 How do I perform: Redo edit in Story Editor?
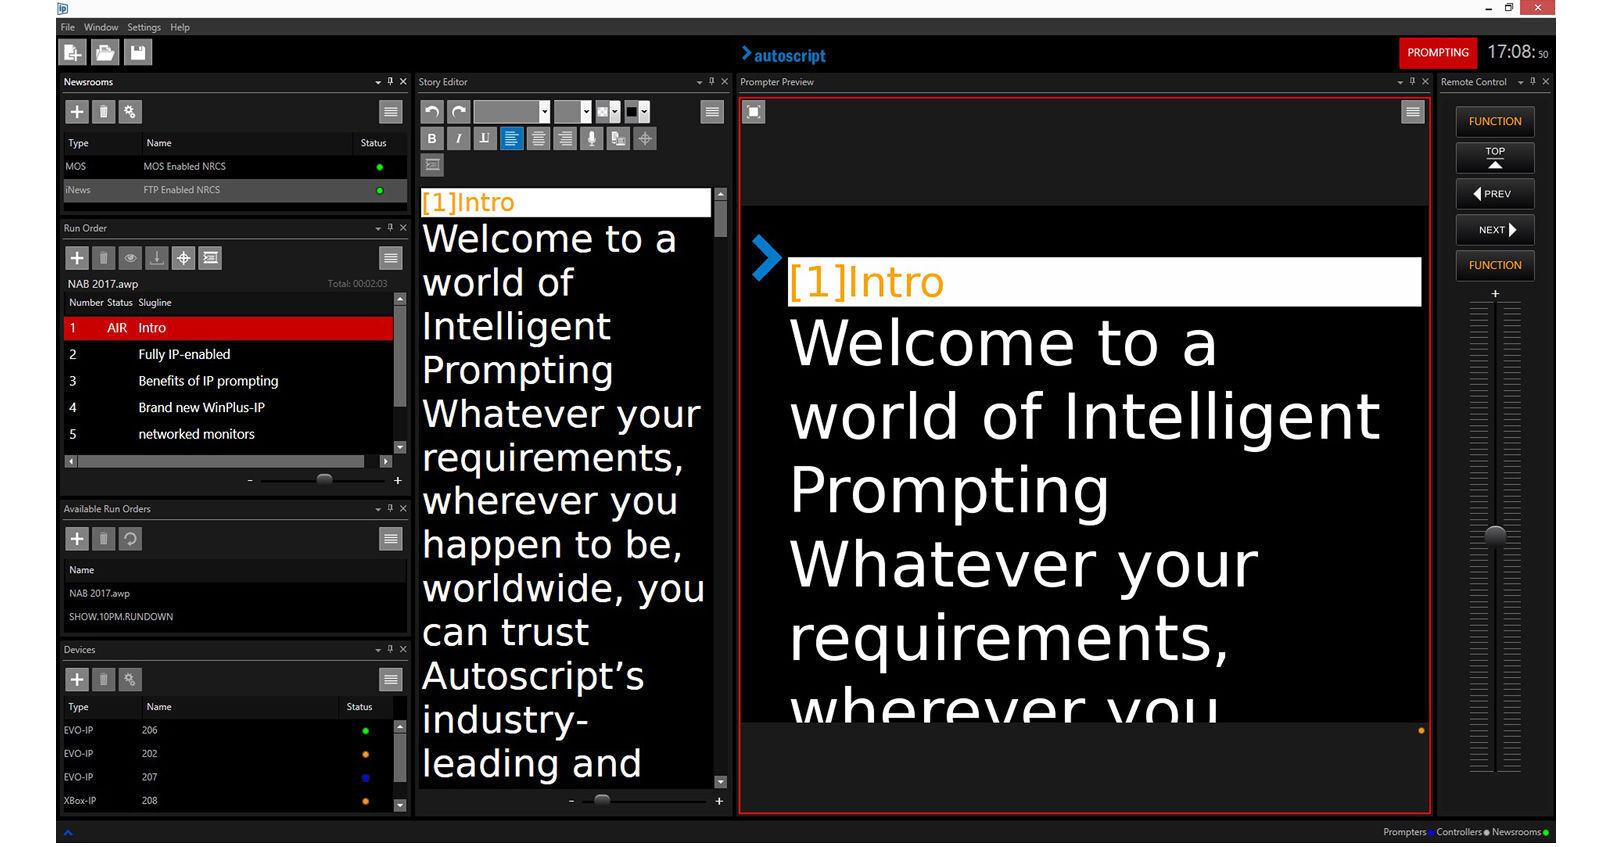click(459, 112)
